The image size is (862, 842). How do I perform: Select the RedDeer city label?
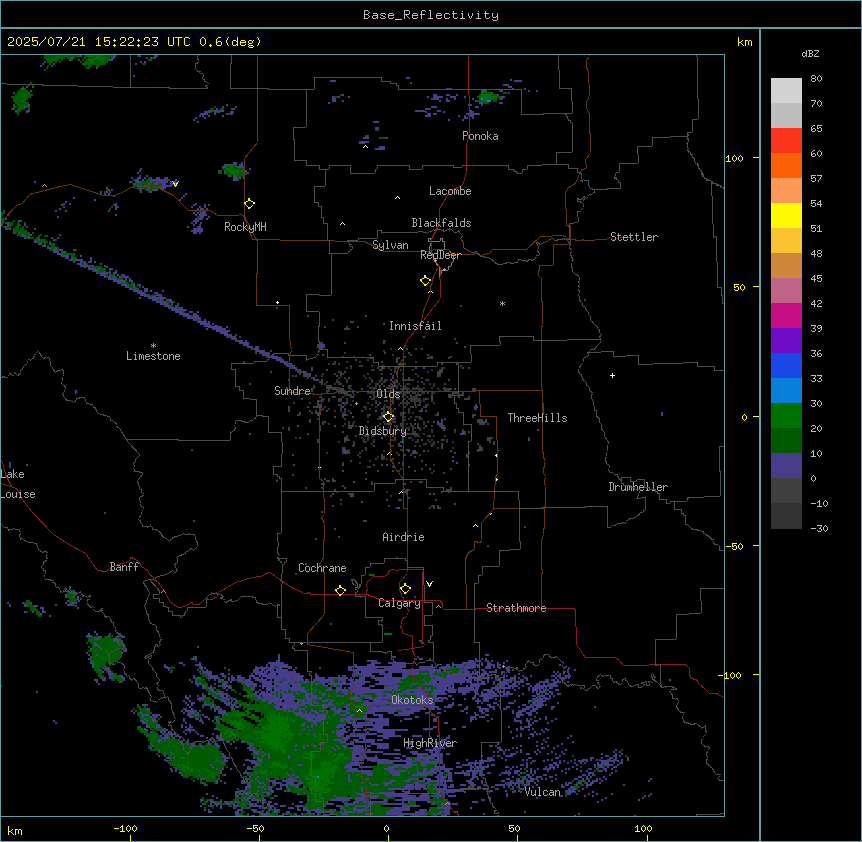[x=440, y=255]
